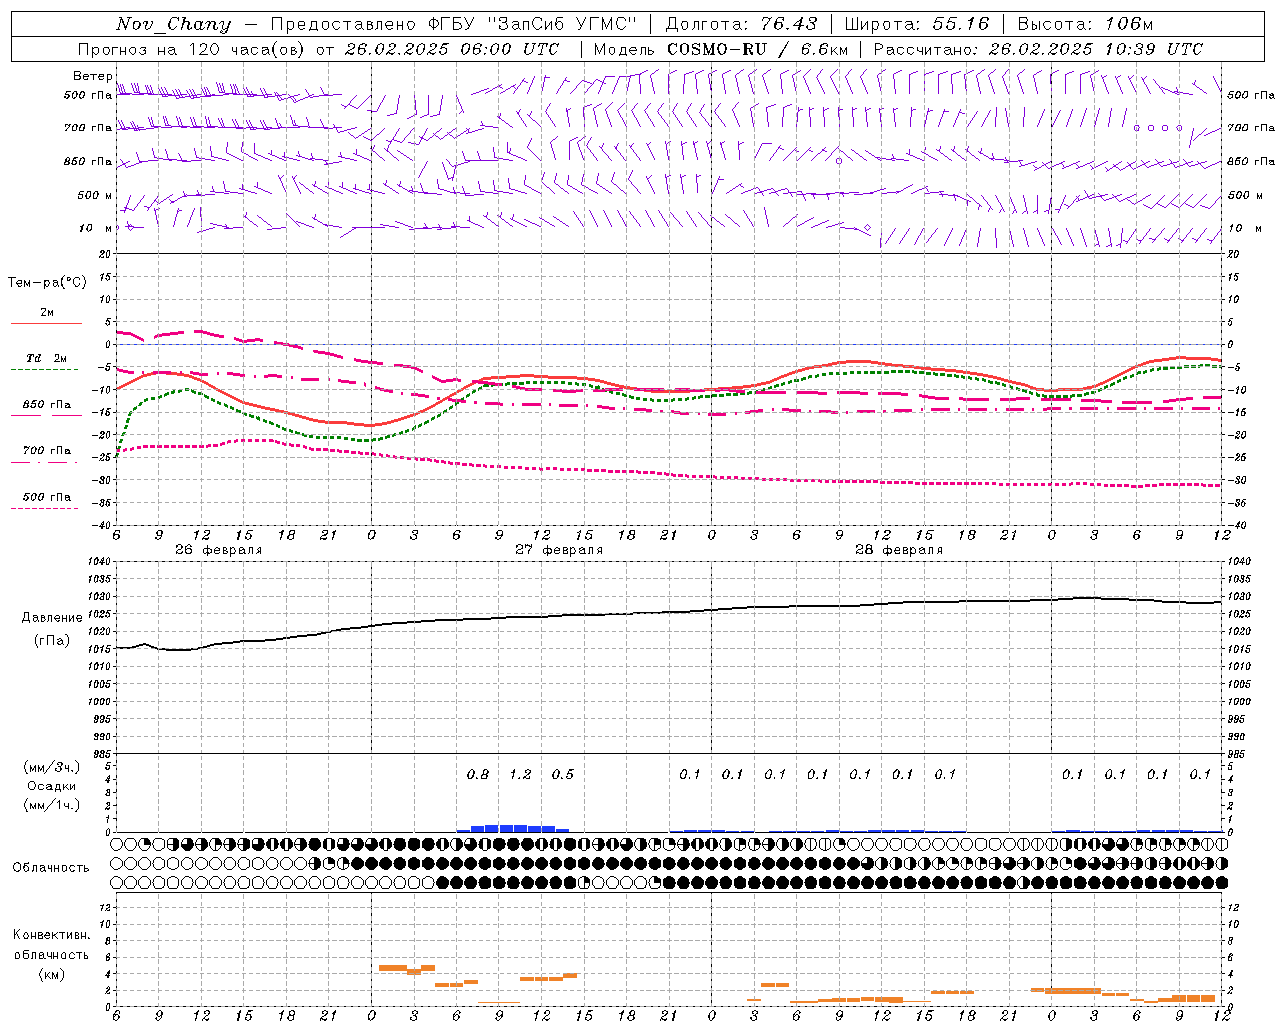Click the date label 26 февраля
Screen dimensions: 1280x1024
click(218, 550)
